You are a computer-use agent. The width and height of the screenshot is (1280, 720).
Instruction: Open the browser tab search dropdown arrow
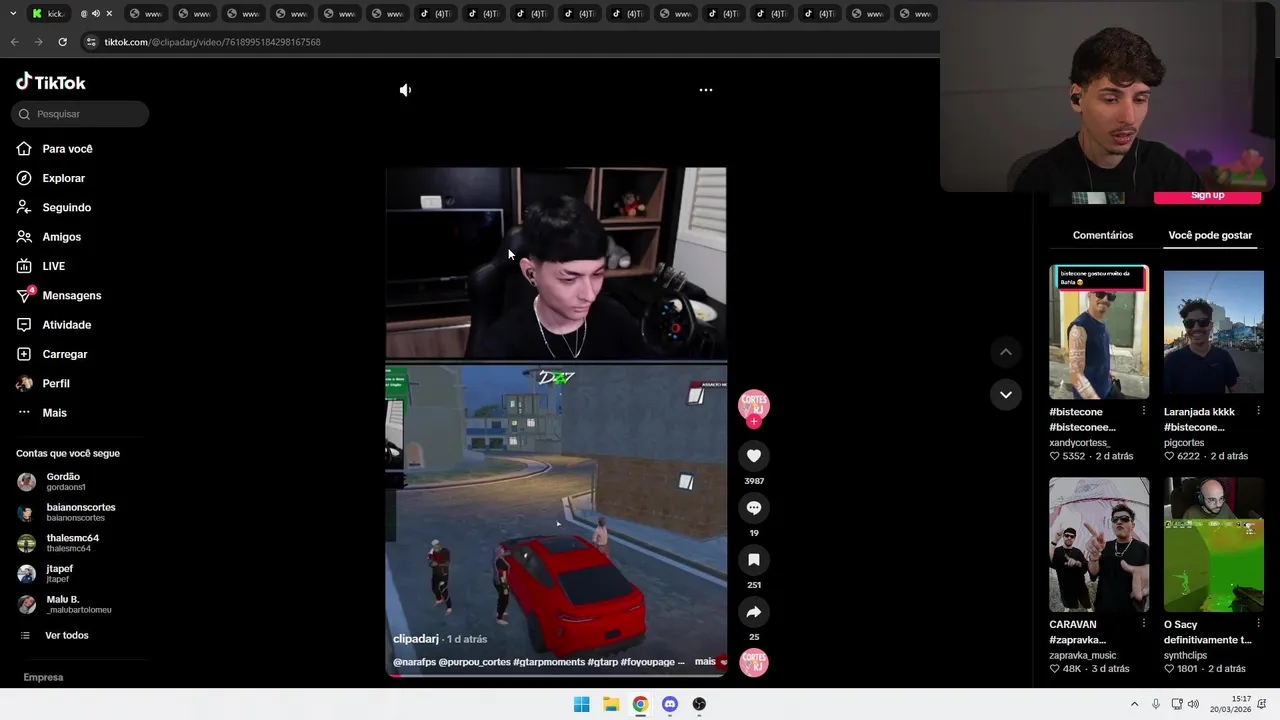[13, 14]
